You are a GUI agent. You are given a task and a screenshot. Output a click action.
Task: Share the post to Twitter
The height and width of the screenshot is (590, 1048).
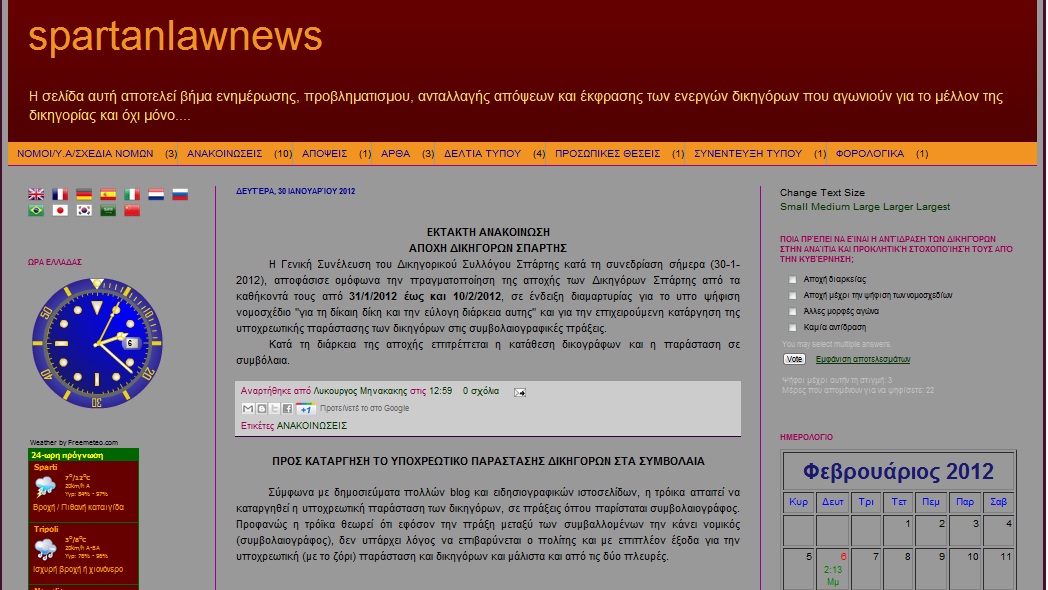click(x=274, y=409)
